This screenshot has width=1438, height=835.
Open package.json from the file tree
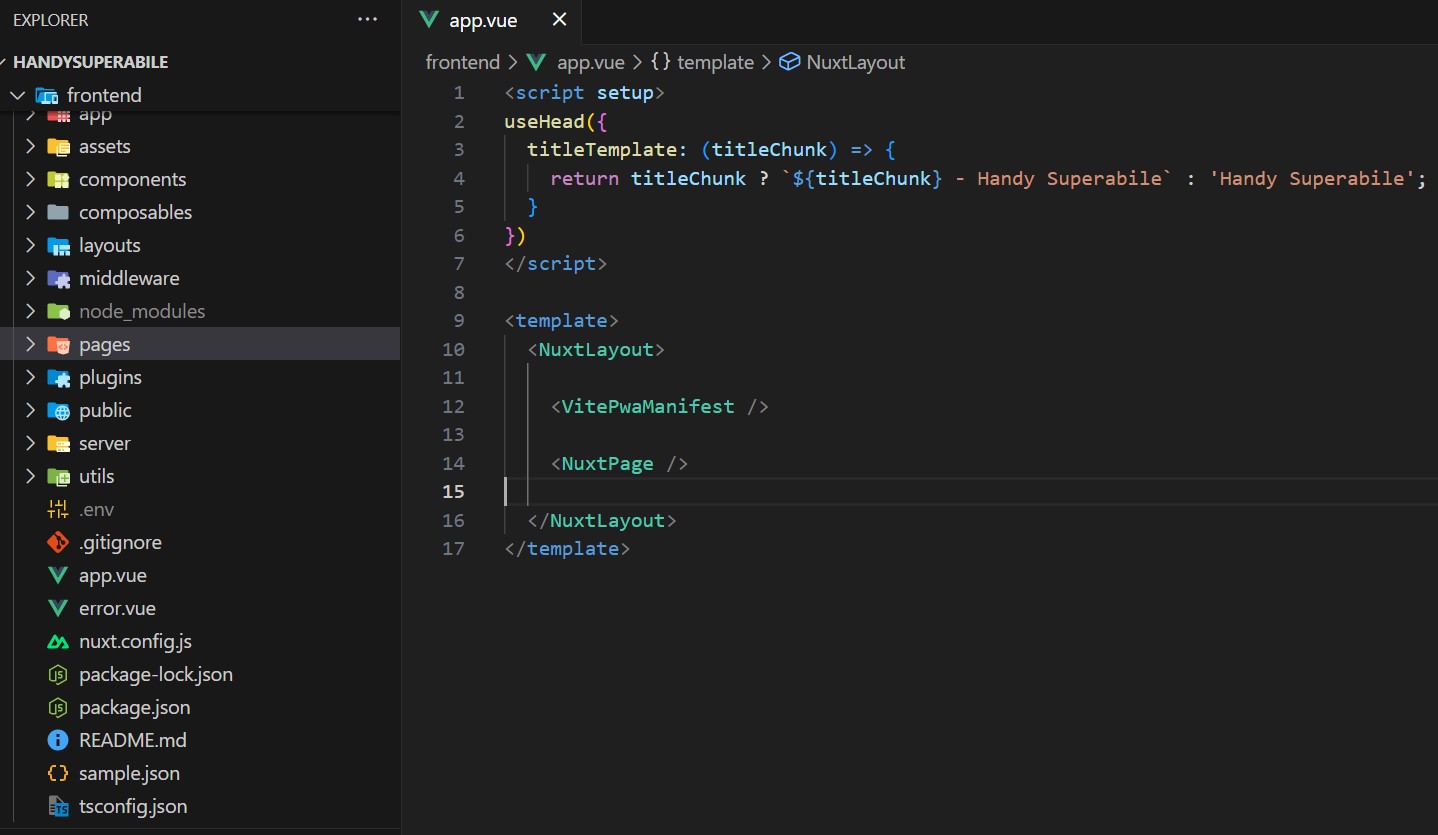135,708
